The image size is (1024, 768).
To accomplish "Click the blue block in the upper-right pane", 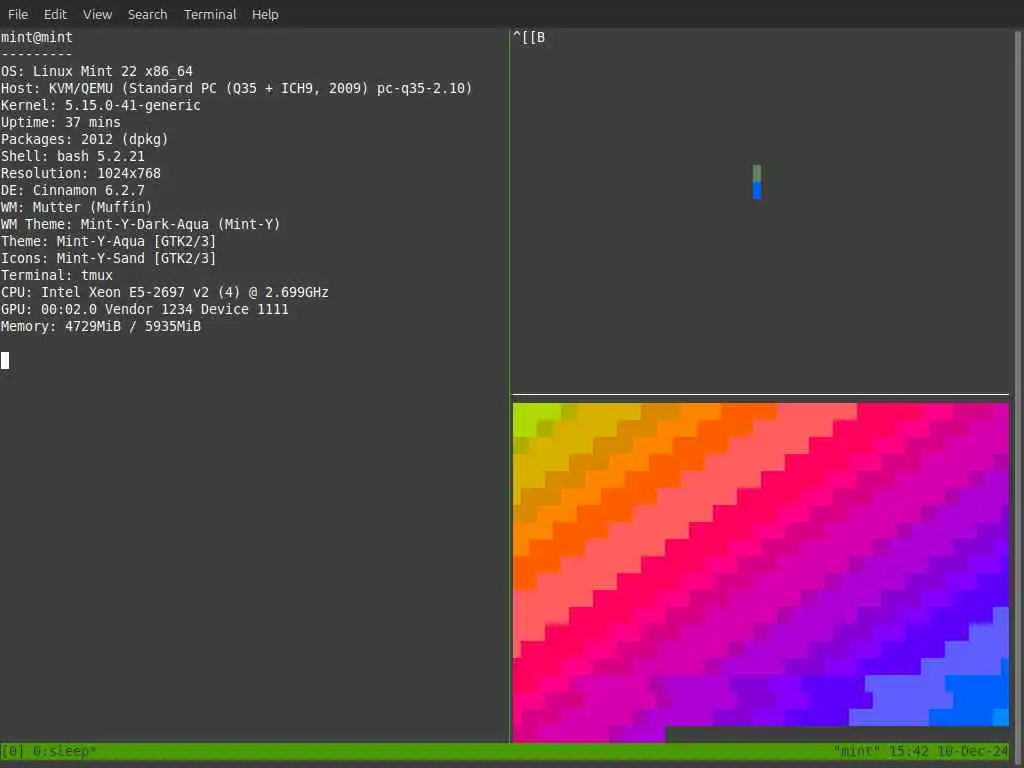I will coord(757,190).
